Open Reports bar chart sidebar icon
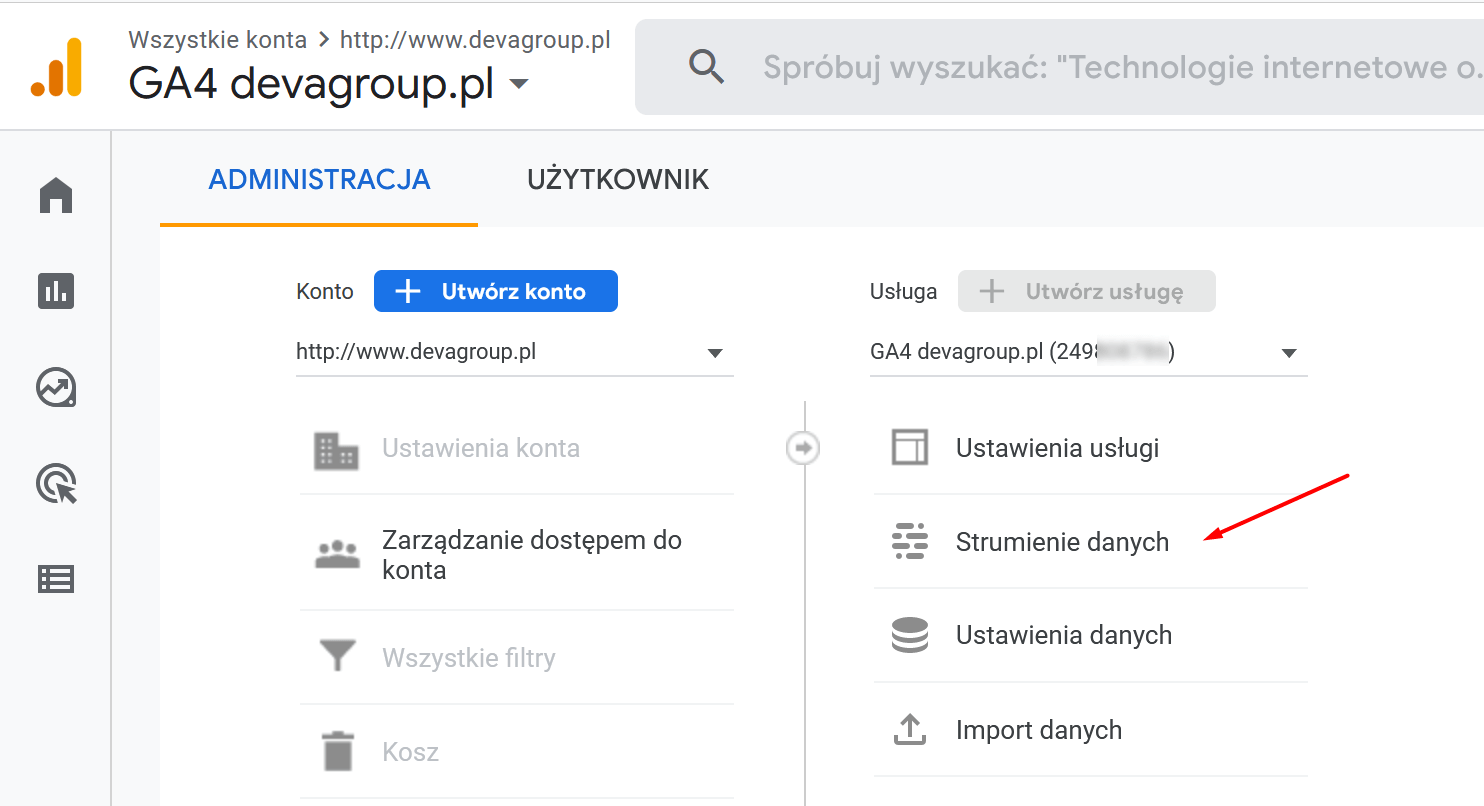The width and height of the screenshot is (1484, 806). 56,291
